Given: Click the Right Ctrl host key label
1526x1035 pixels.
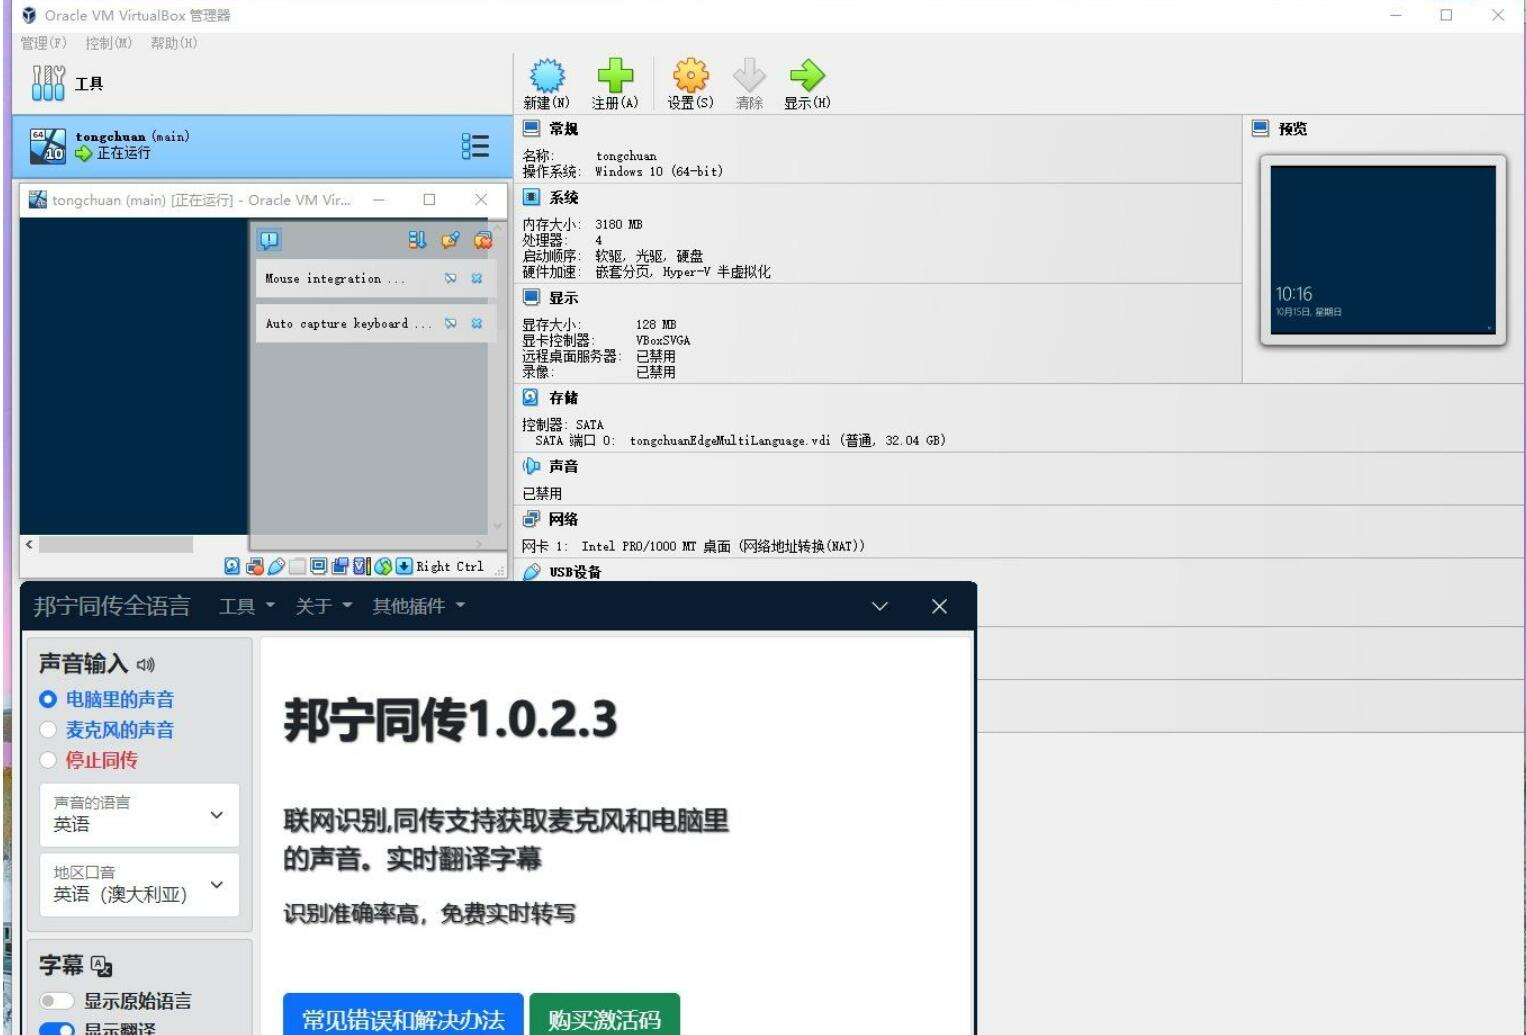Looking at the screenshot, I should 450,566.
